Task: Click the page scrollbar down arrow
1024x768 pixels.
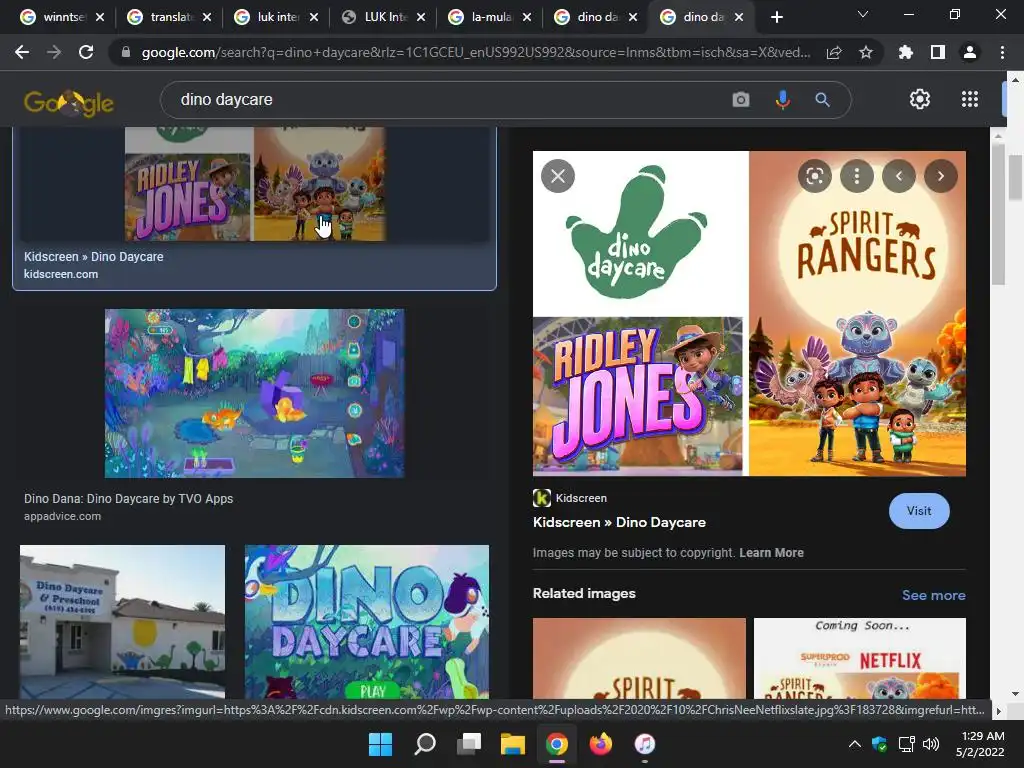Action: pos(1015,694)
